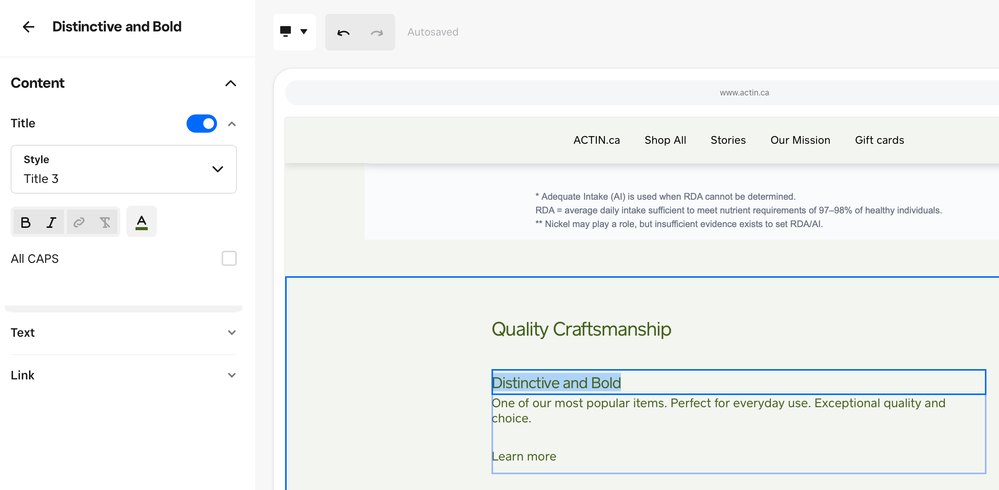The width and height of the screenshot is (999, 490).
Task: Open the Style Title 3 dropdown
Action: (x=124, y=169)
